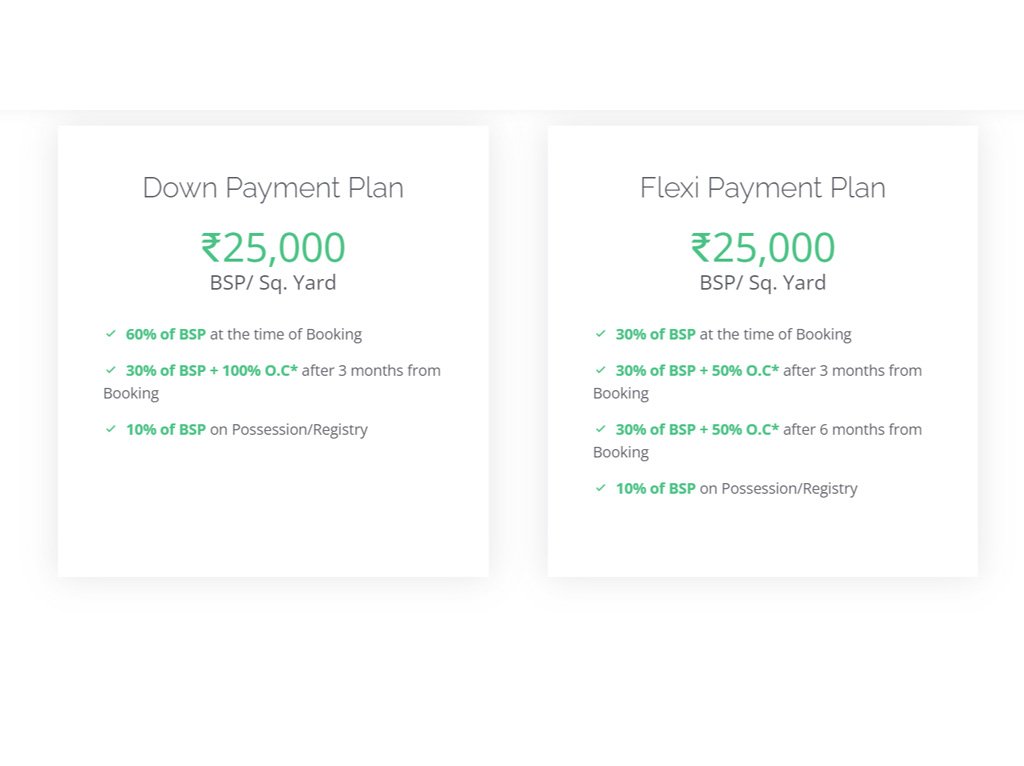The width and height of the screenshot is (1024, 766).
Task: Click the ₹25,000 price in Flexi Payment Plan
Action: [x=762, y=247]
